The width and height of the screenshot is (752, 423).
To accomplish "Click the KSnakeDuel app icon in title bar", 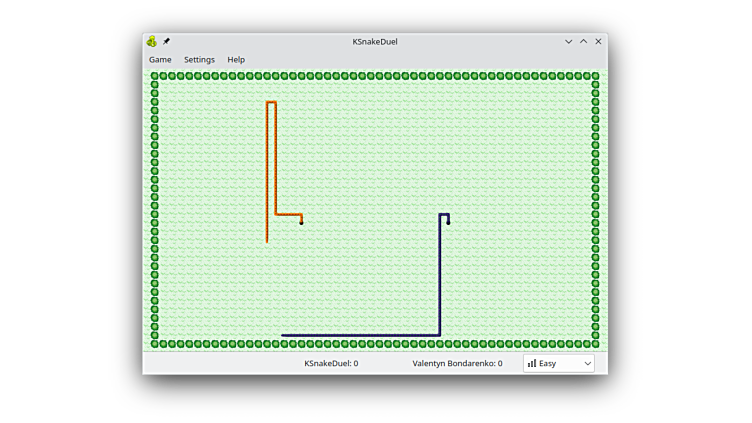I will [x=152, y=41].
